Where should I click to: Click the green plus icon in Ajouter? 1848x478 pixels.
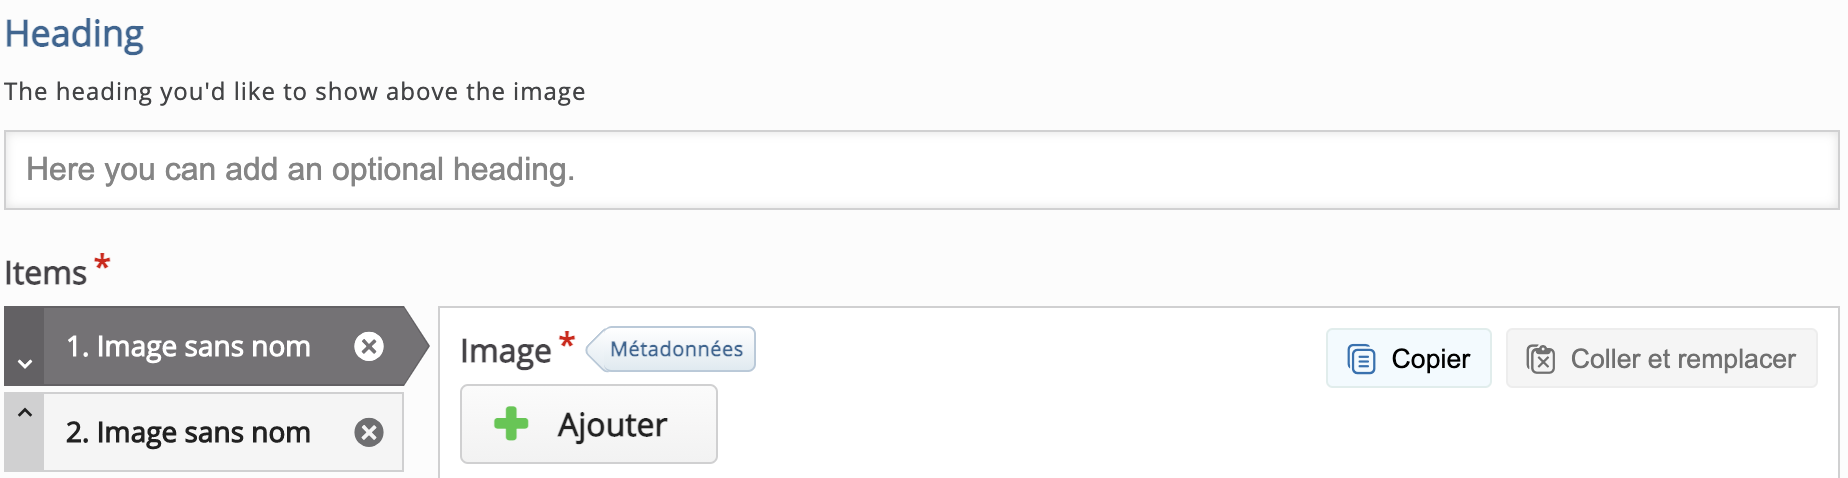pos(511,424)
